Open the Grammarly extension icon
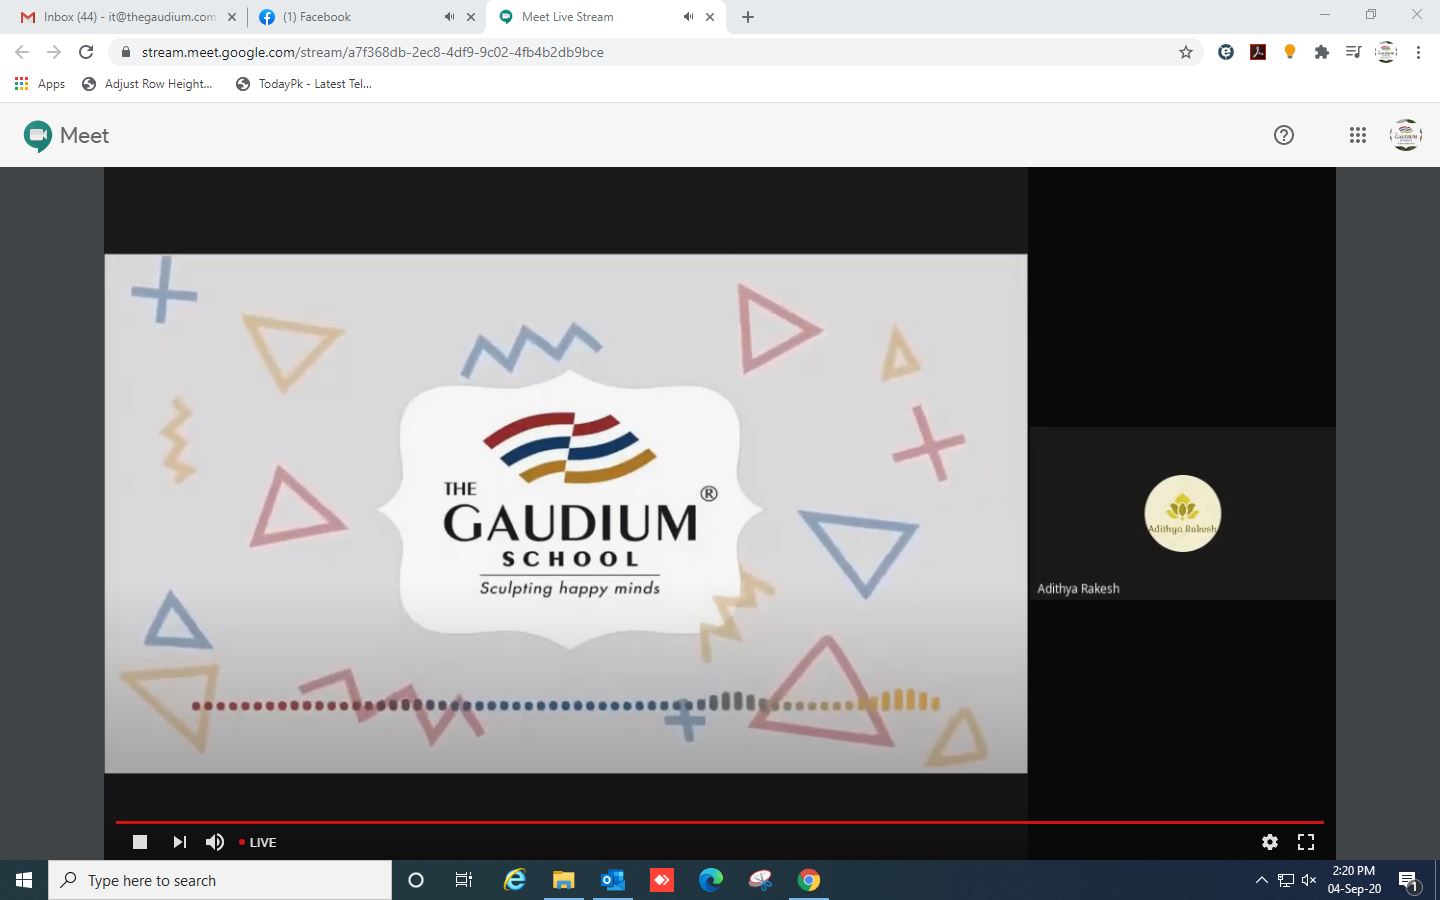Image resolution: width=1440 pixels, height=900 pixels. (1226, 52)
